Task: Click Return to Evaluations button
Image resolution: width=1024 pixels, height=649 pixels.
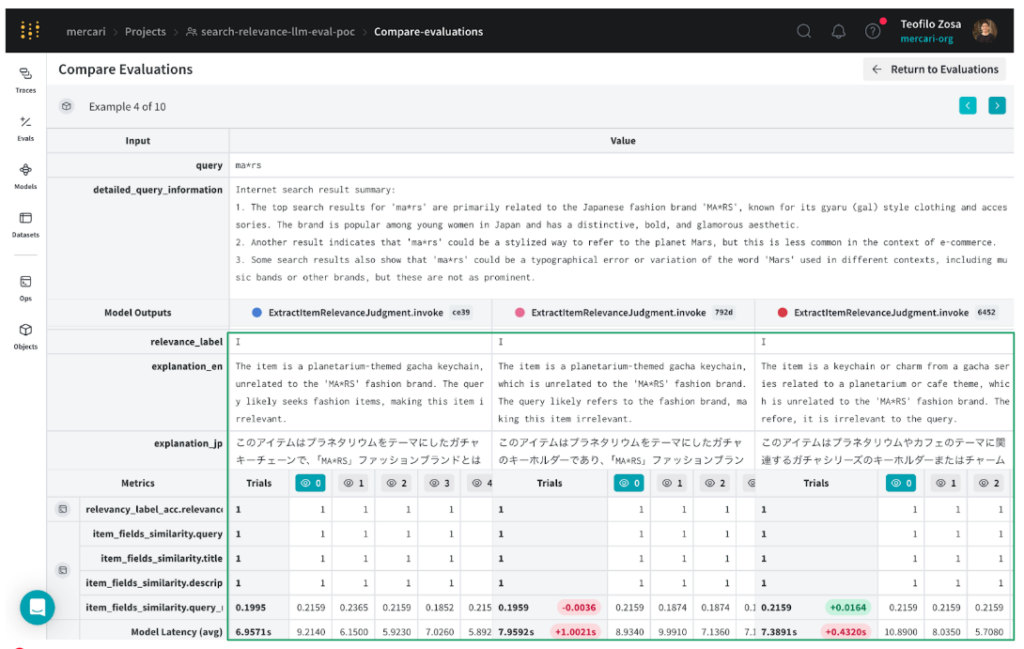Action: pos(934,69)
